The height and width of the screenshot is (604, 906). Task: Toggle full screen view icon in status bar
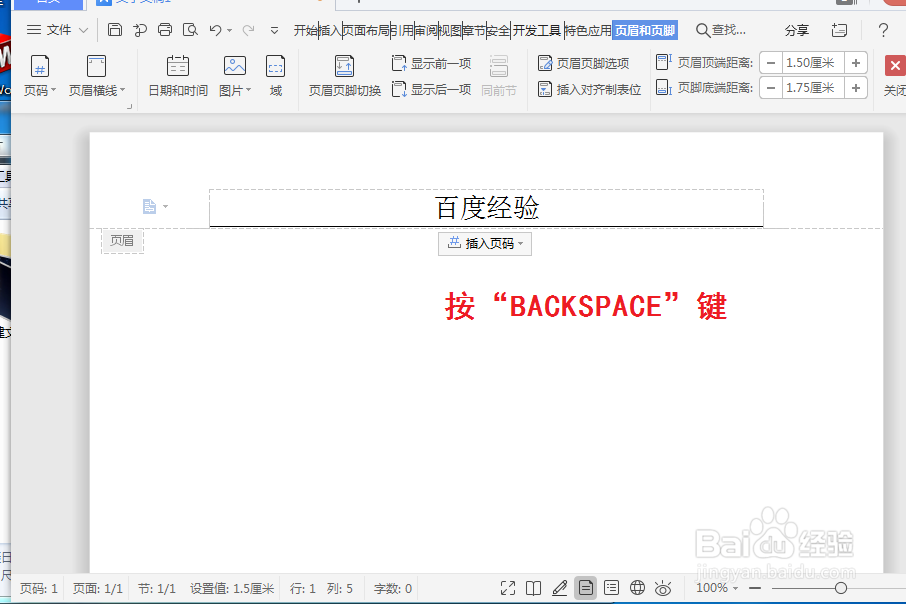(x=508, y=588)
